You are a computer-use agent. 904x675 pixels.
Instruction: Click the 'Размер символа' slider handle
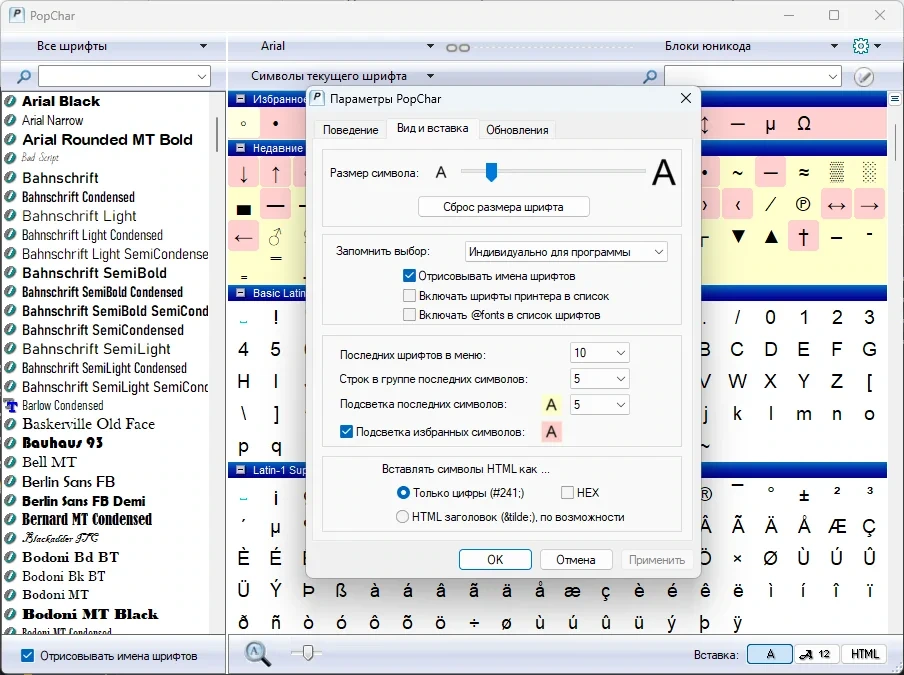tap(491, 172)
